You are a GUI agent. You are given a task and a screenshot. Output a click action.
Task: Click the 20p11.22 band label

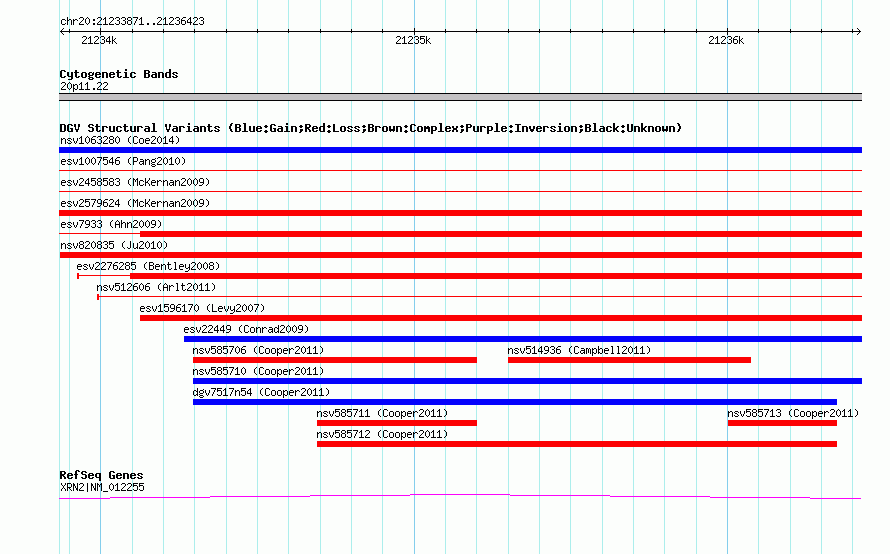point(84,86)
